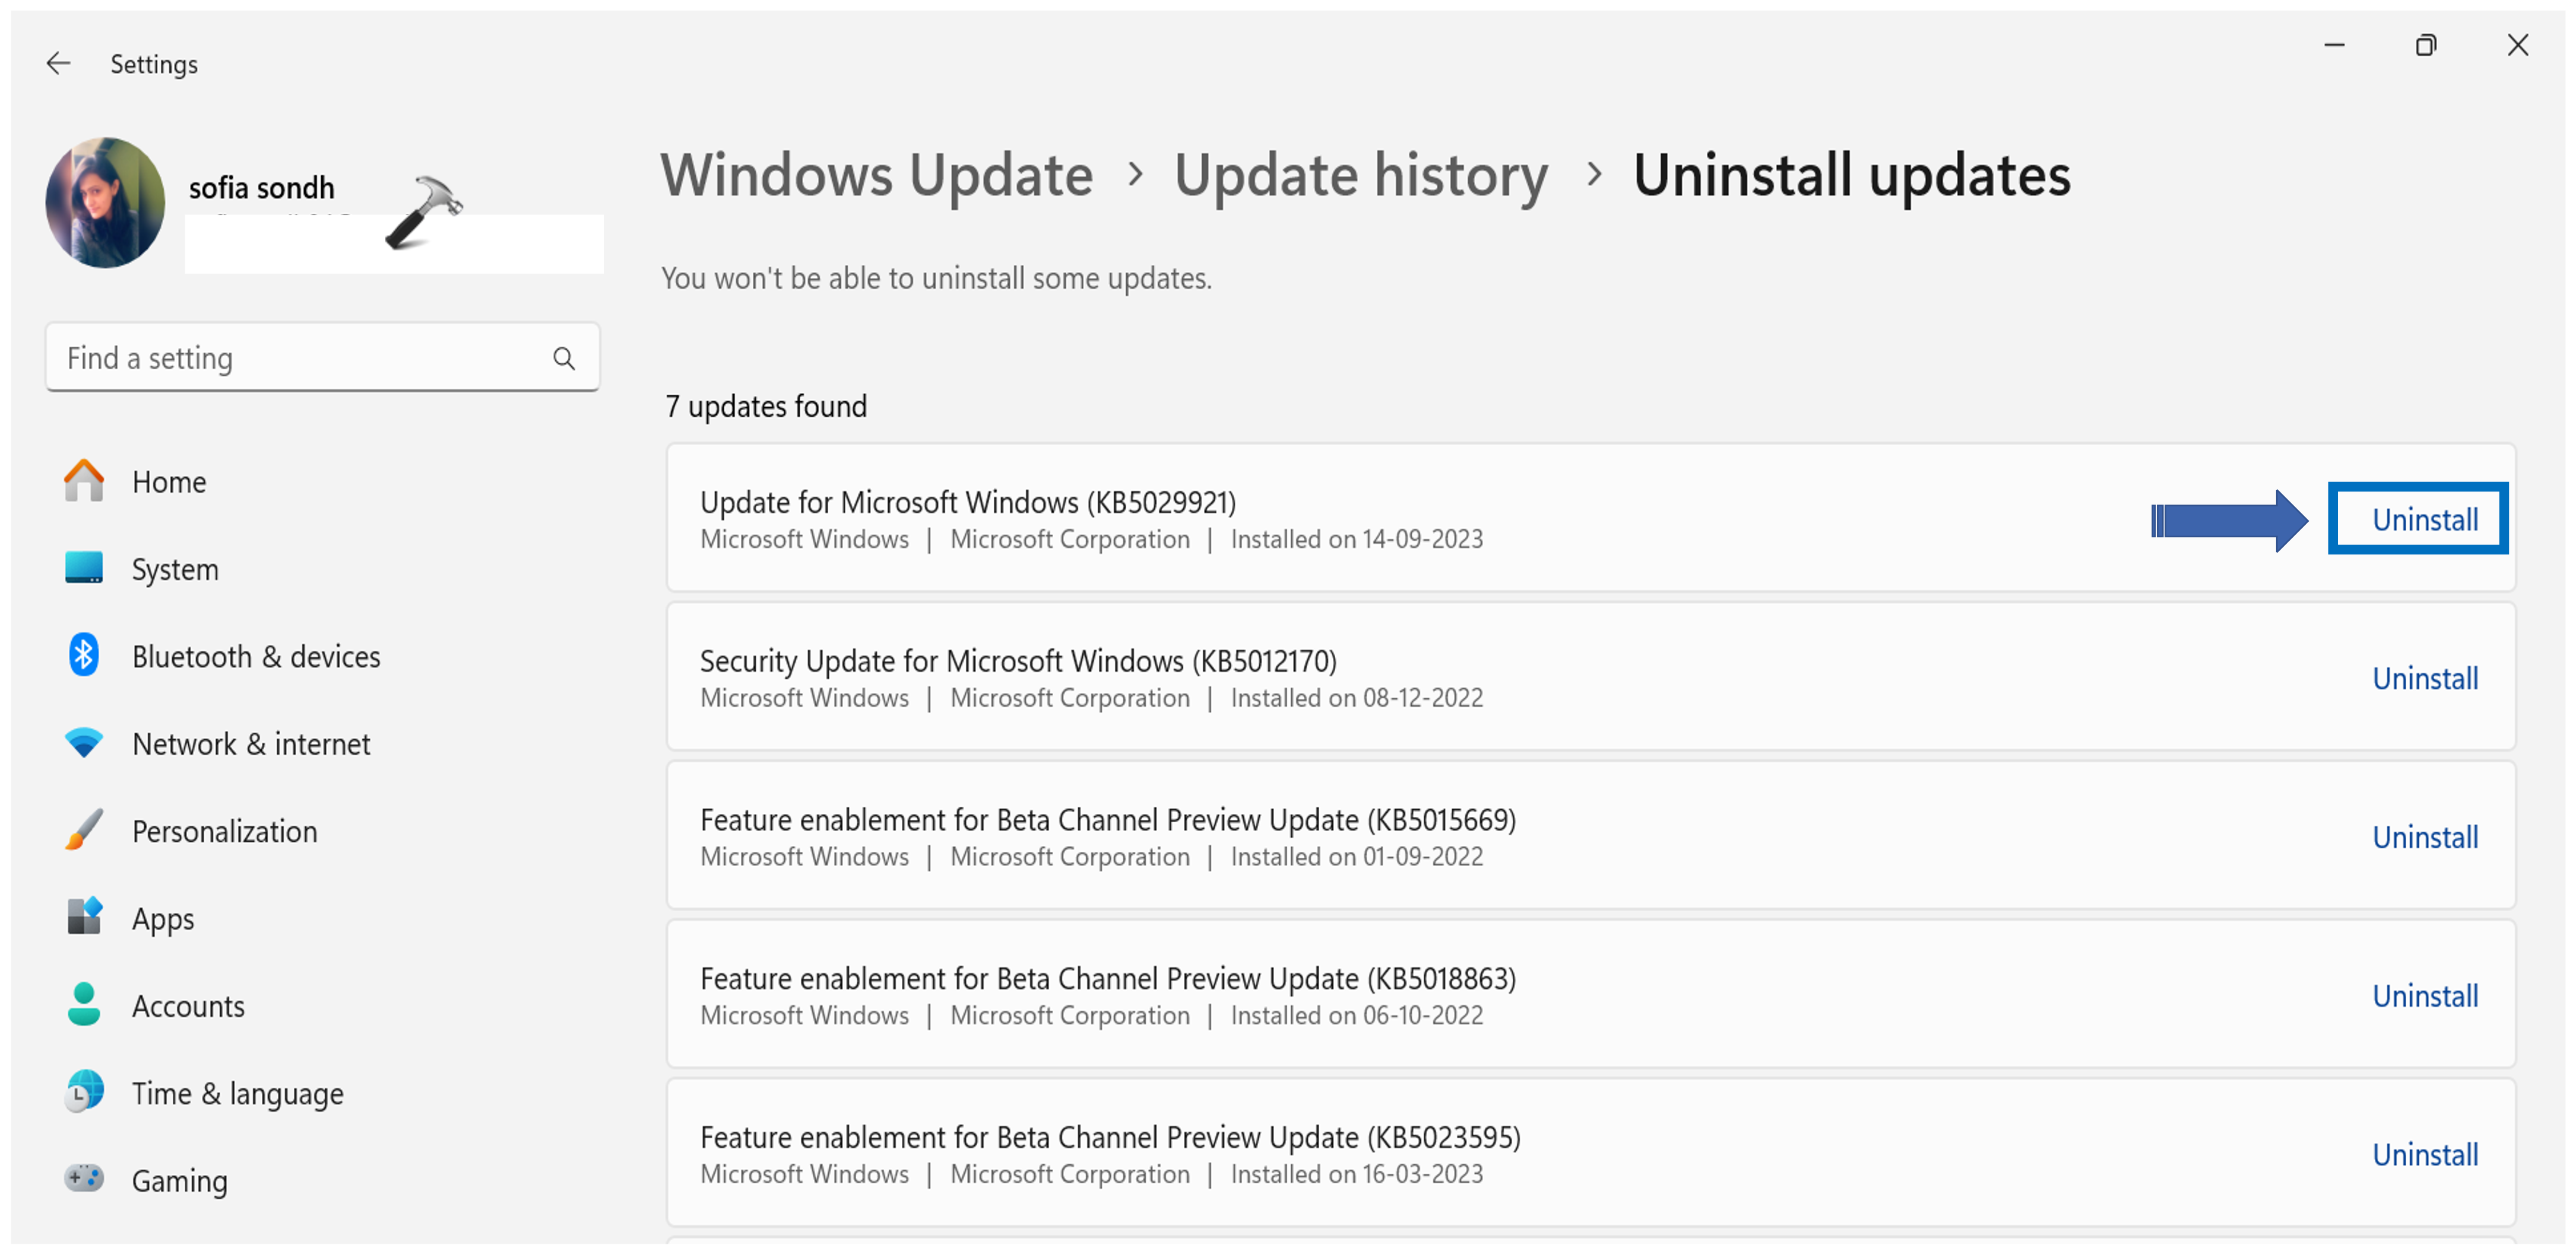The image size is (2576, 1255).
Task: Click the Network & internet wifi icon
Action: [84, 743]
